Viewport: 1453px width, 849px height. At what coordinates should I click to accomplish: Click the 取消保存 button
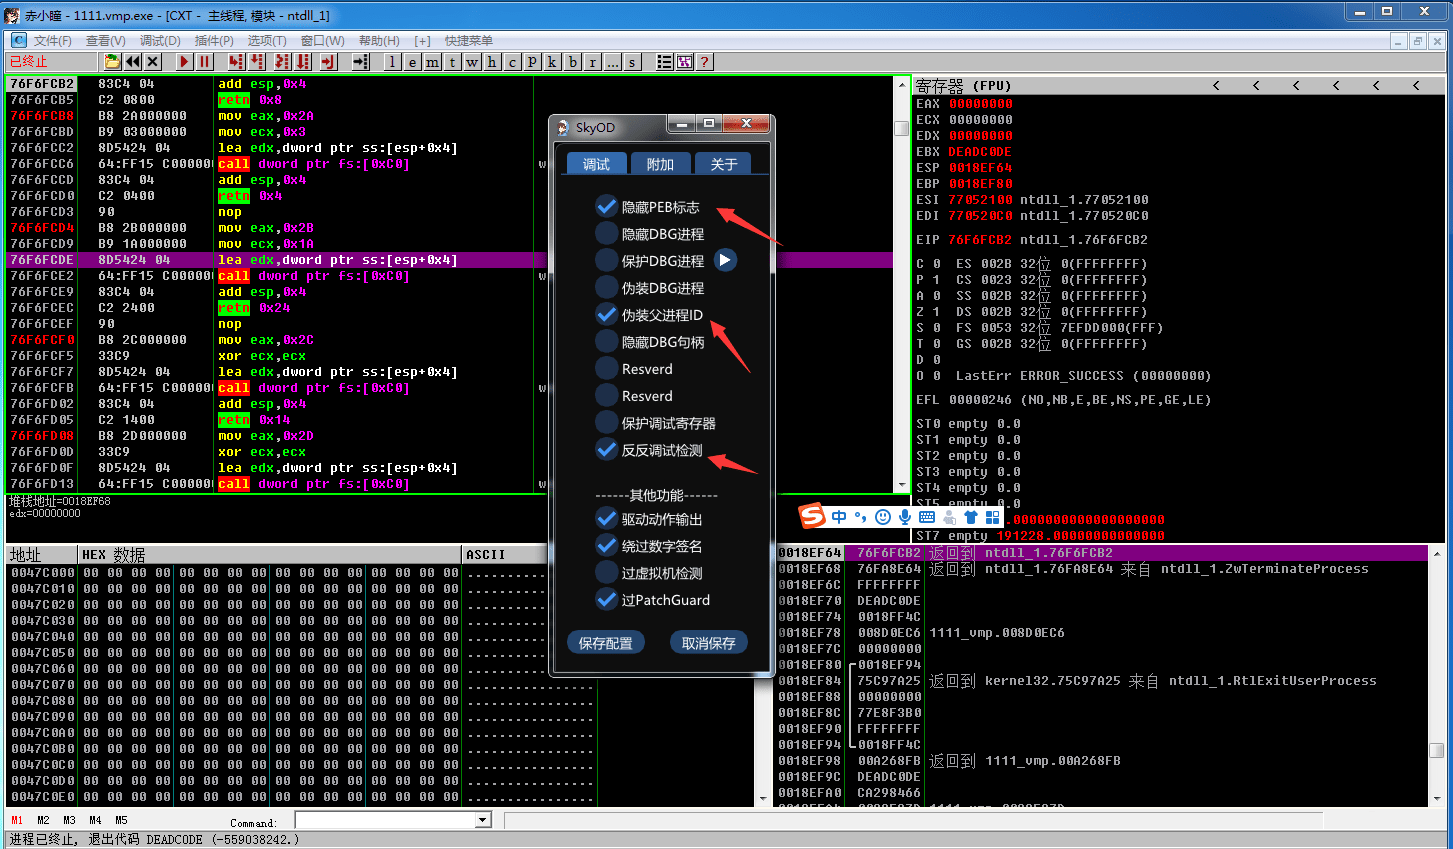coord(708,642)
